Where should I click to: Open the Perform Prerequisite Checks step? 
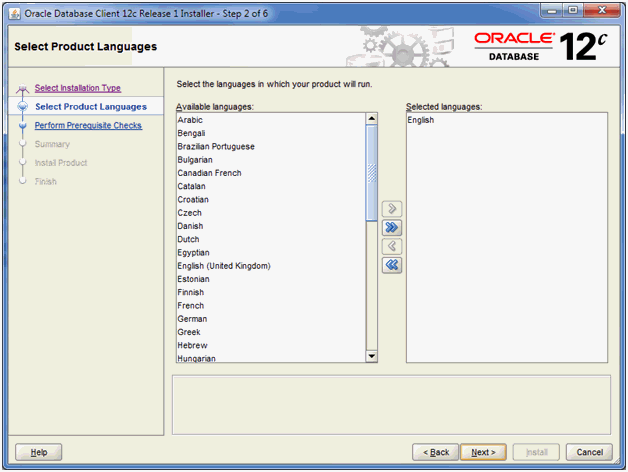pos(88,125)
